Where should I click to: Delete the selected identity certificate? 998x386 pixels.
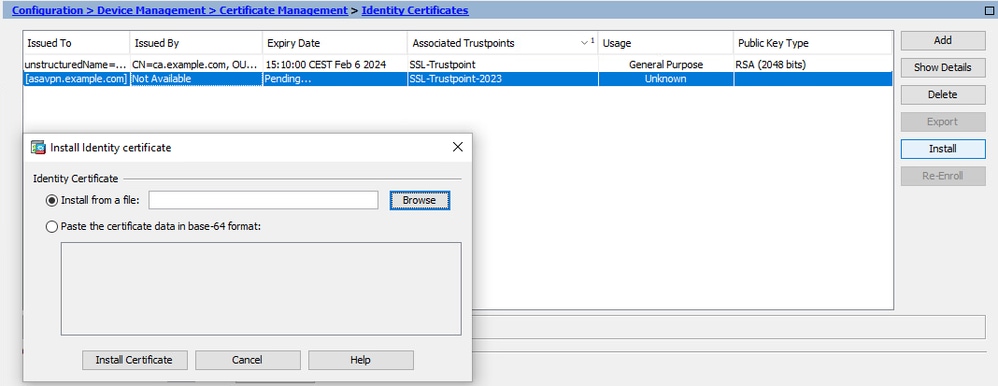tap(943, 94)
